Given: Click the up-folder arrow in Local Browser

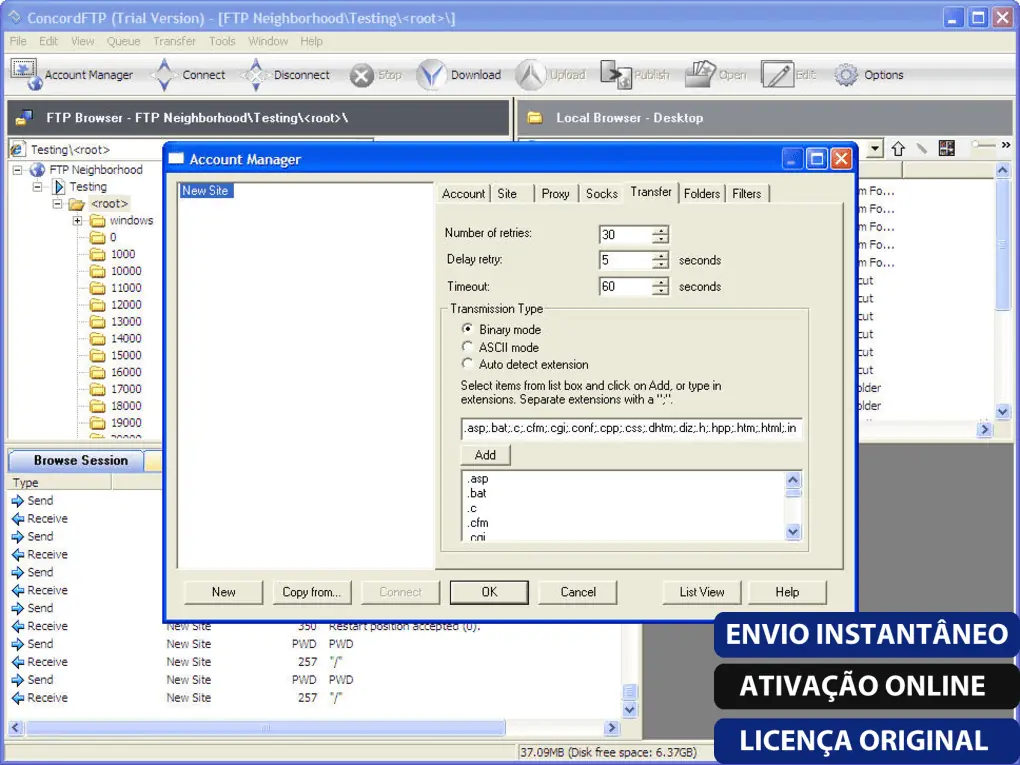Looking at the screenshot, I should coord(898,148).
